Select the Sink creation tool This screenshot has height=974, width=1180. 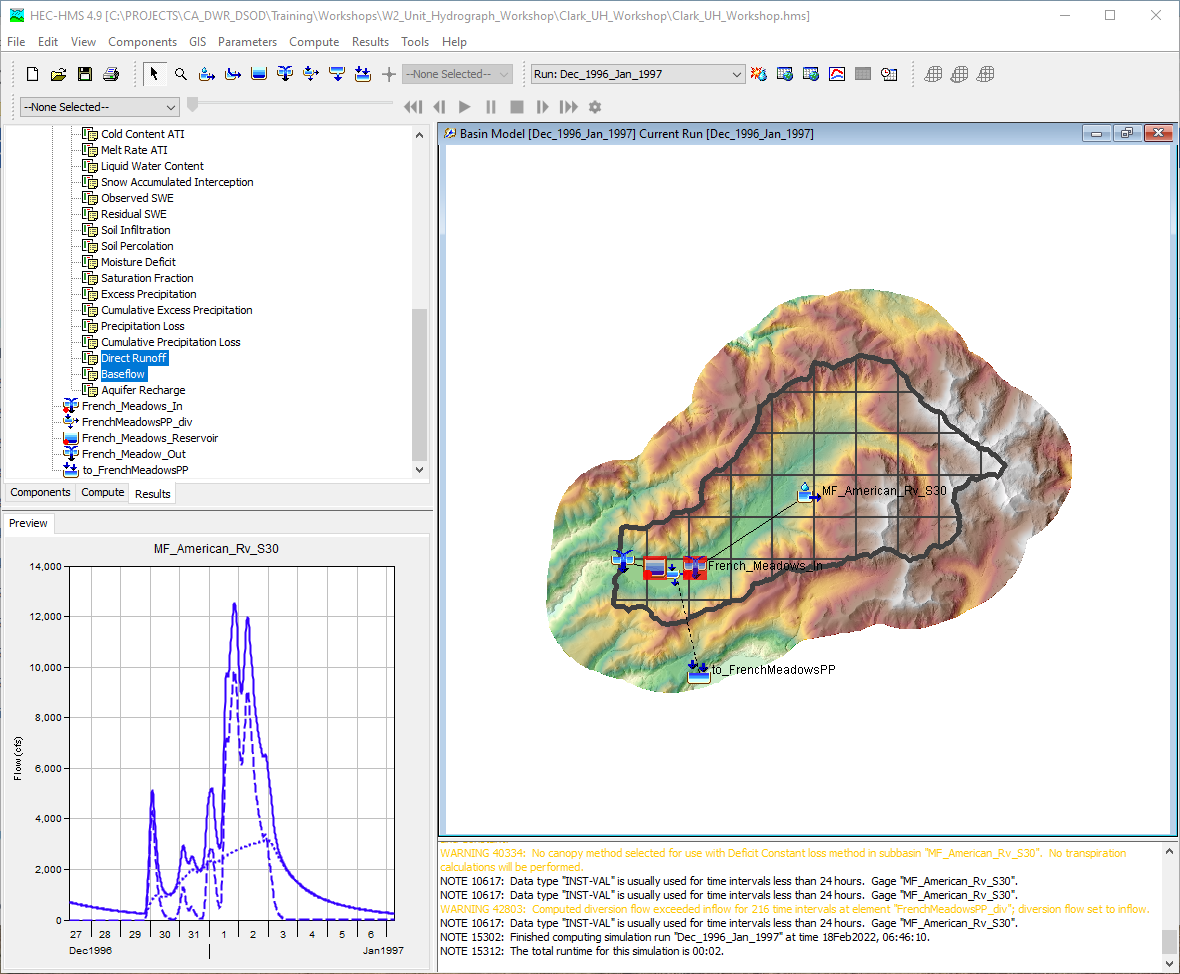coord(361,73)
